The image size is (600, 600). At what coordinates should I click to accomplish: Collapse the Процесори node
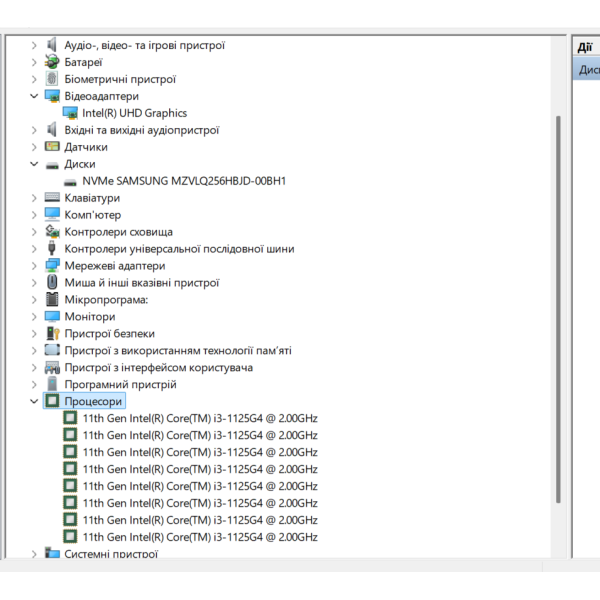click(34, 401)
